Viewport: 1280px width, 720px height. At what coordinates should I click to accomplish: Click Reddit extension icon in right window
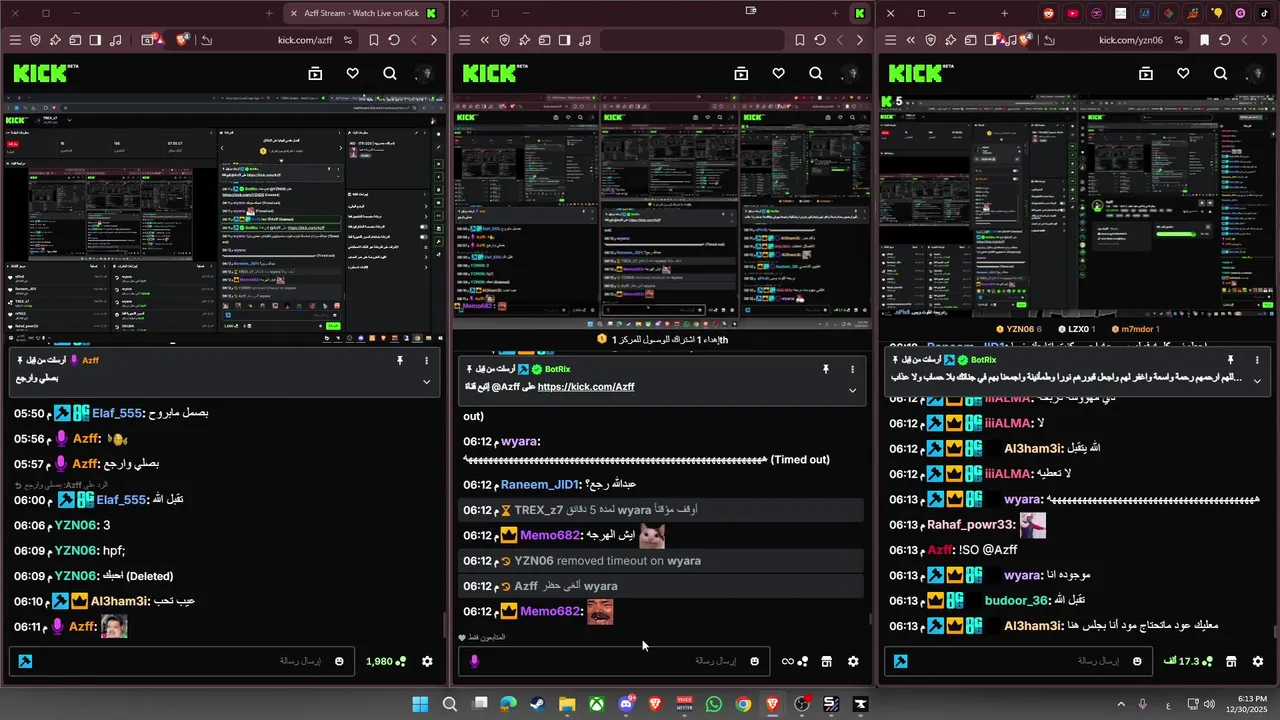pyautogui.click(x=1048, y=13)
